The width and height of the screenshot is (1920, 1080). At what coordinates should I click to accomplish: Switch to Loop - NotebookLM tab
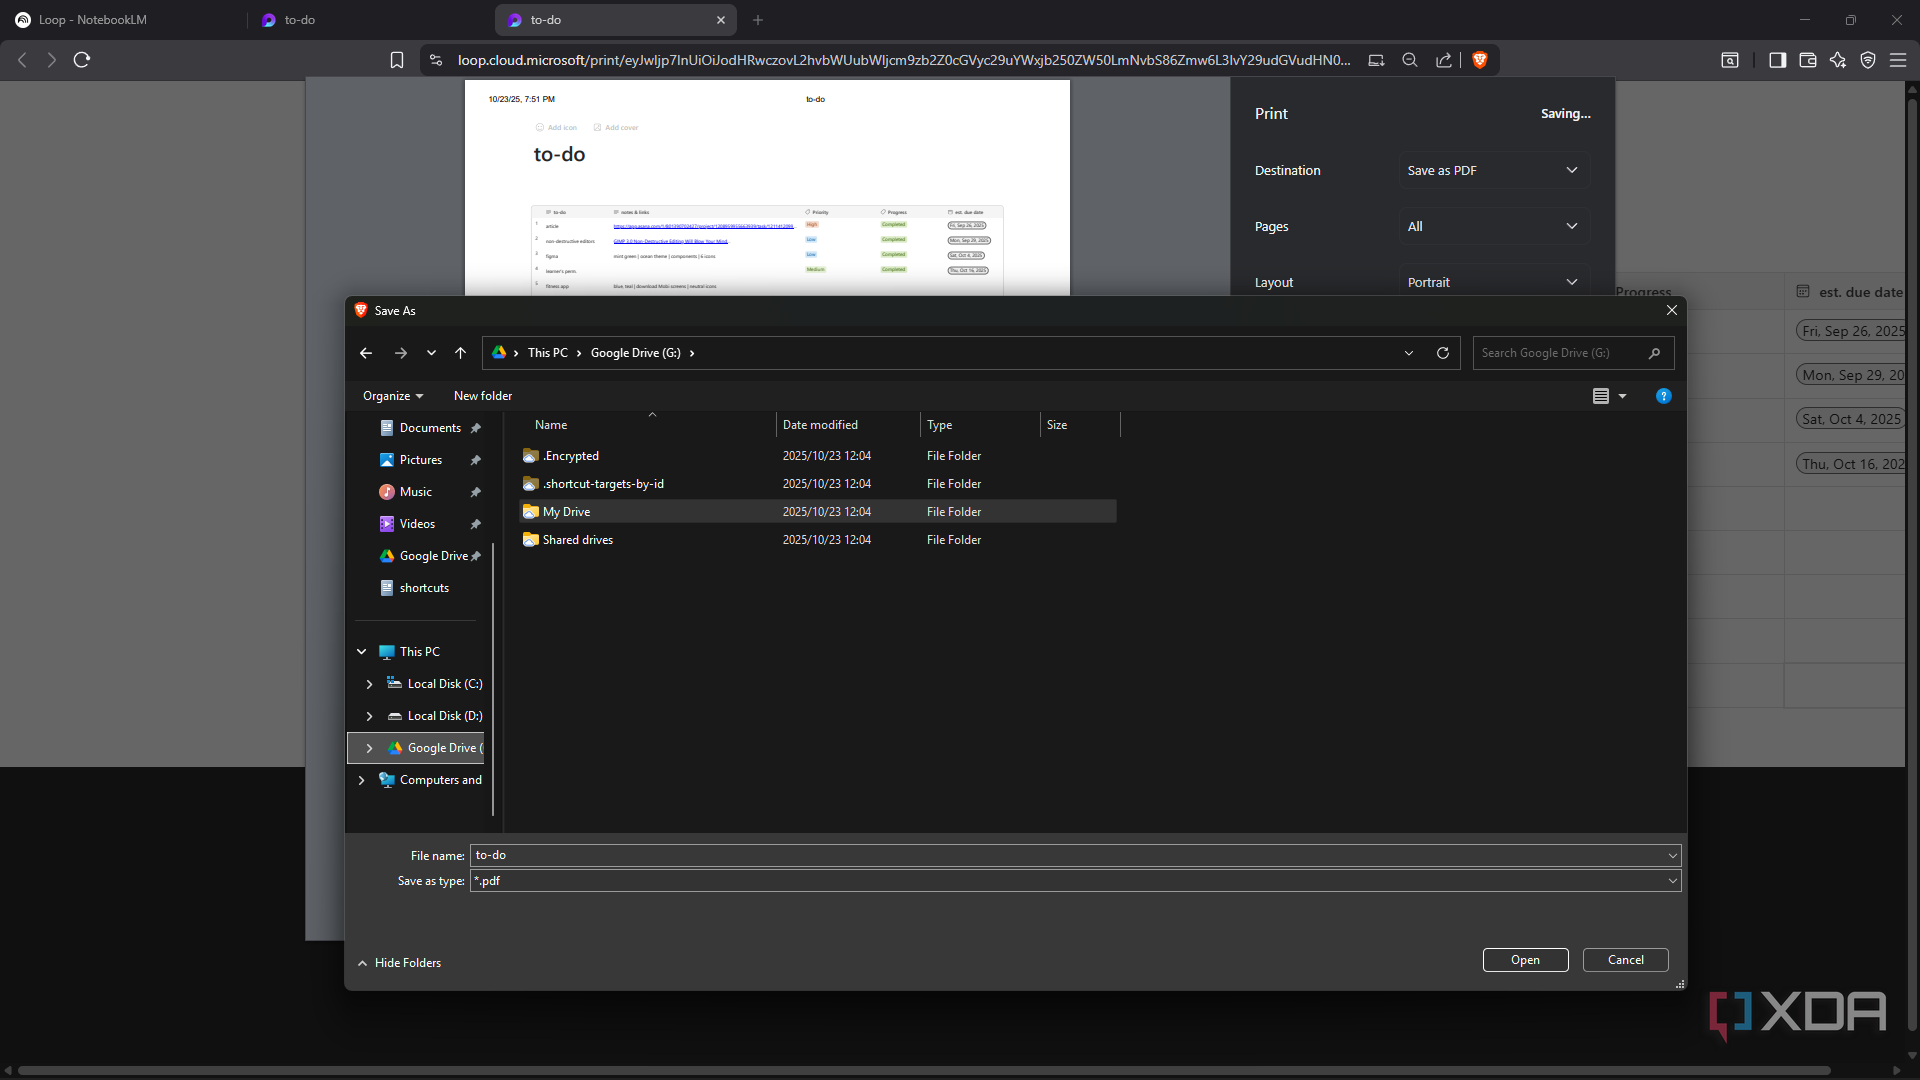pos(122,20)
